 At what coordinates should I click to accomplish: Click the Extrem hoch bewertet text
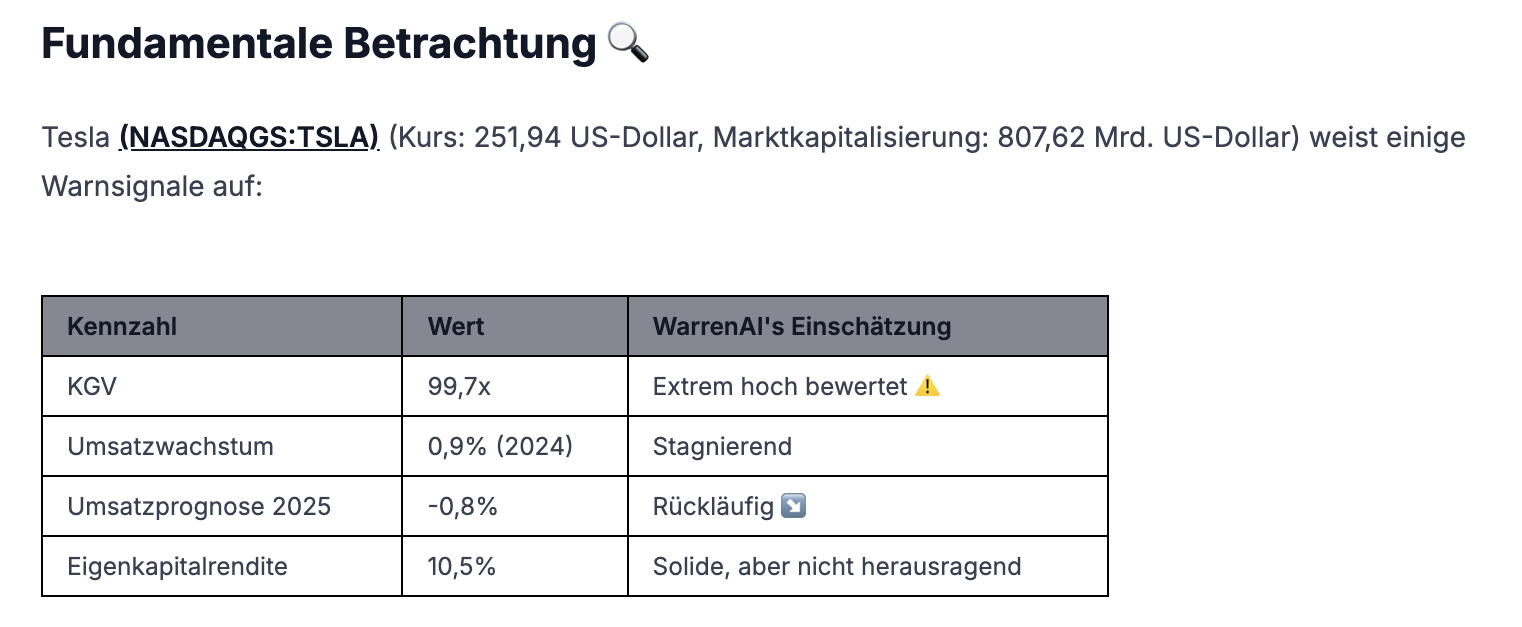[780, 386]
